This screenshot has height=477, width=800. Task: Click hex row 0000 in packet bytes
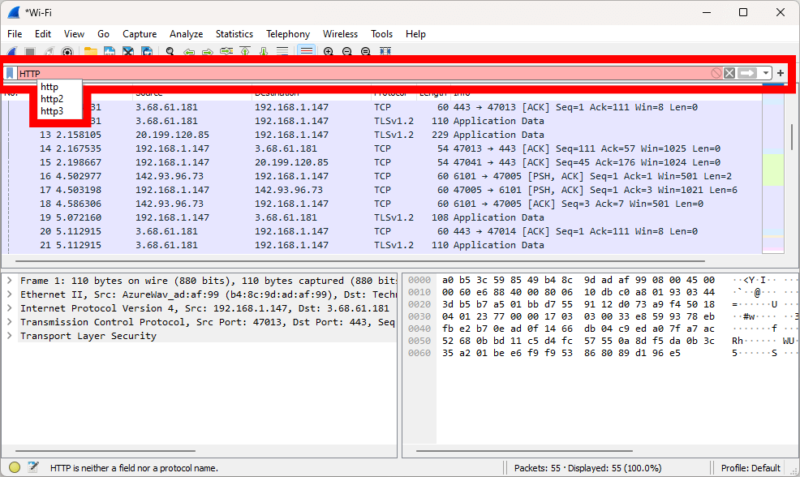point(601,280)
